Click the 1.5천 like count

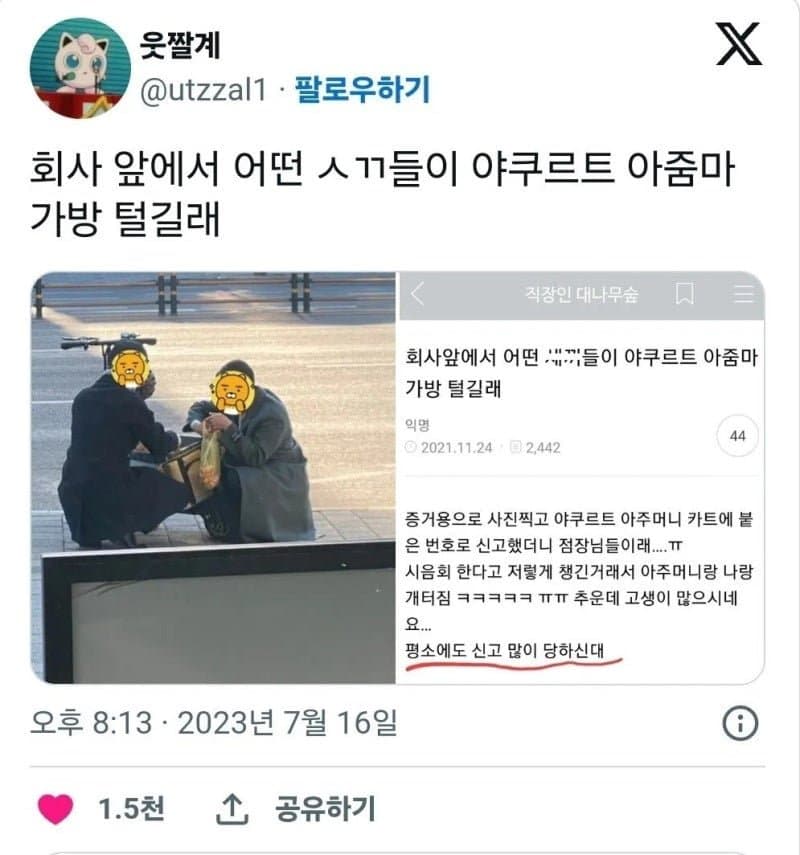click(x=131, y=809)
